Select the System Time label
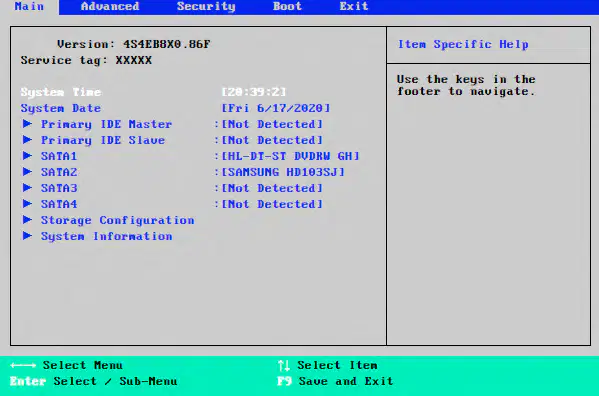The width and height of the screenshot is (599, 396). click(x=61, y=92)
